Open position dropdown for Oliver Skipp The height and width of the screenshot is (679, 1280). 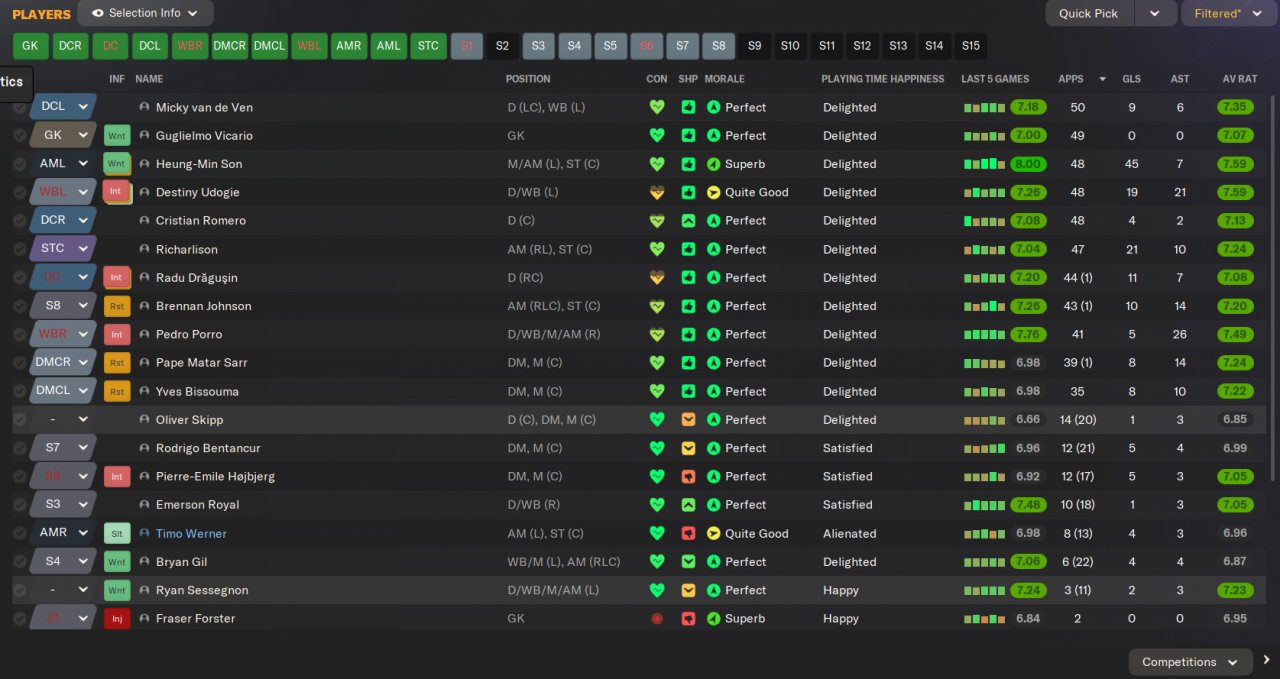point(63,420)
